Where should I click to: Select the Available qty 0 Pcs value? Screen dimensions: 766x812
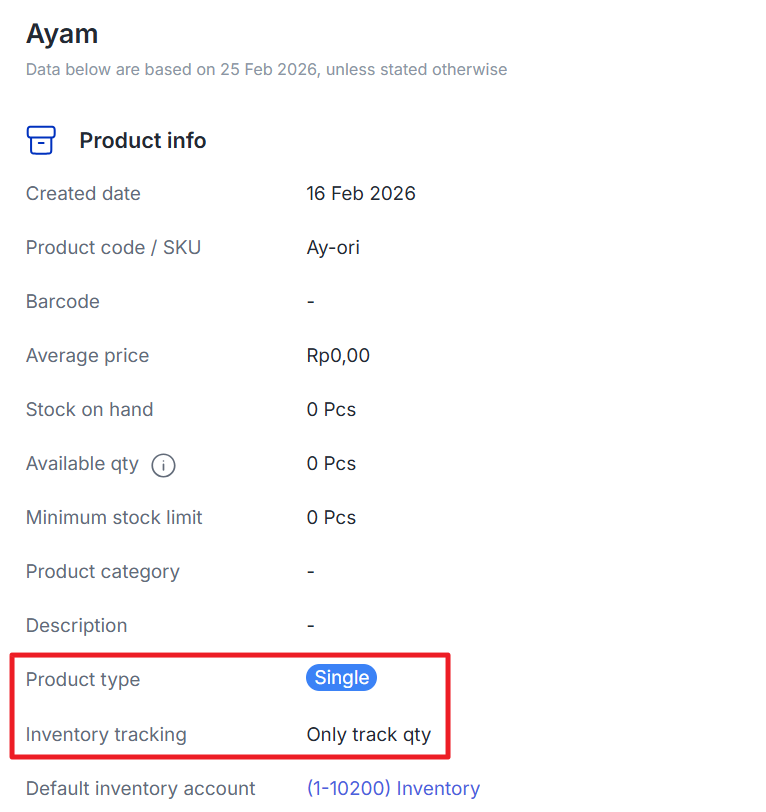331,463
